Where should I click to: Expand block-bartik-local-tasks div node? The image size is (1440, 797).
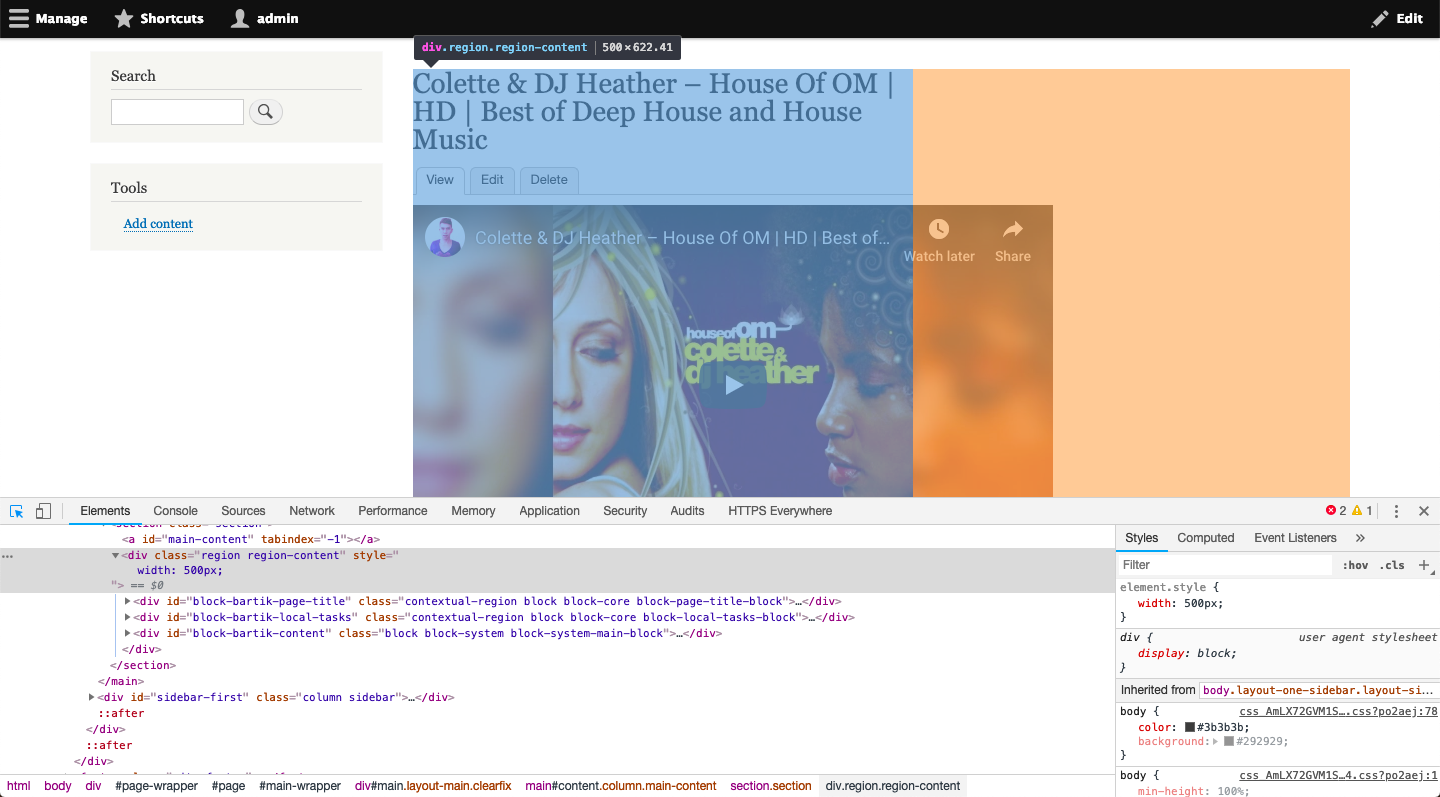(x=127, y=618)
